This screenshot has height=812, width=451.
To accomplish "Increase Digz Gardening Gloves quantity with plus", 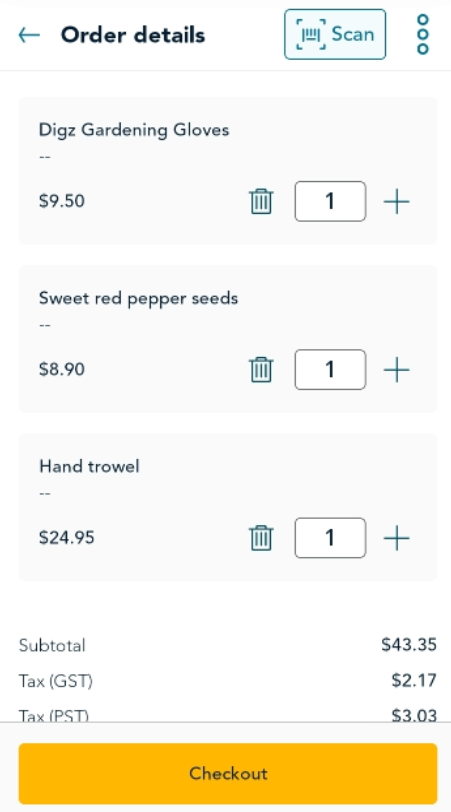I will pyautogui.click(x=397, y=201).
